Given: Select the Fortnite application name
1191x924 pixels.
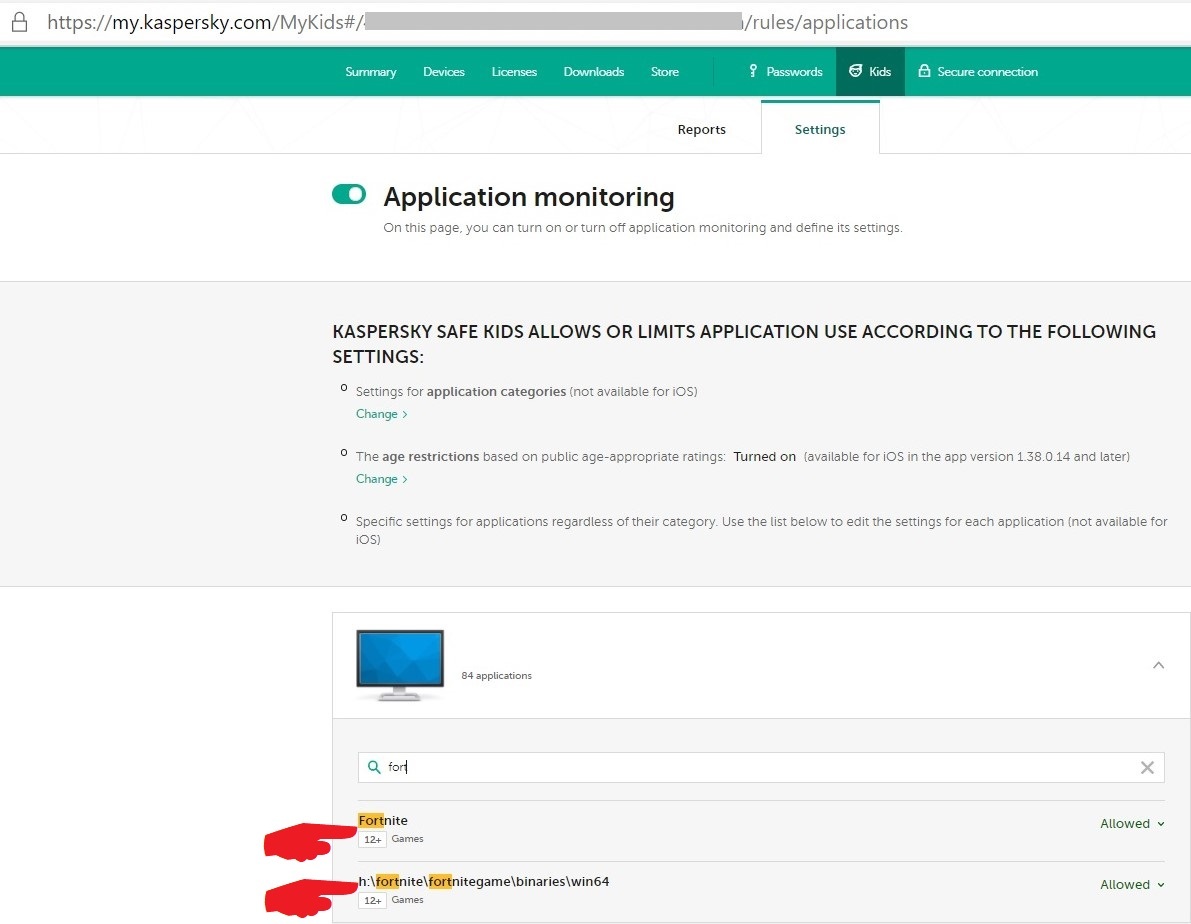Looking at the screenshot, I should click(x=383, y=821).
